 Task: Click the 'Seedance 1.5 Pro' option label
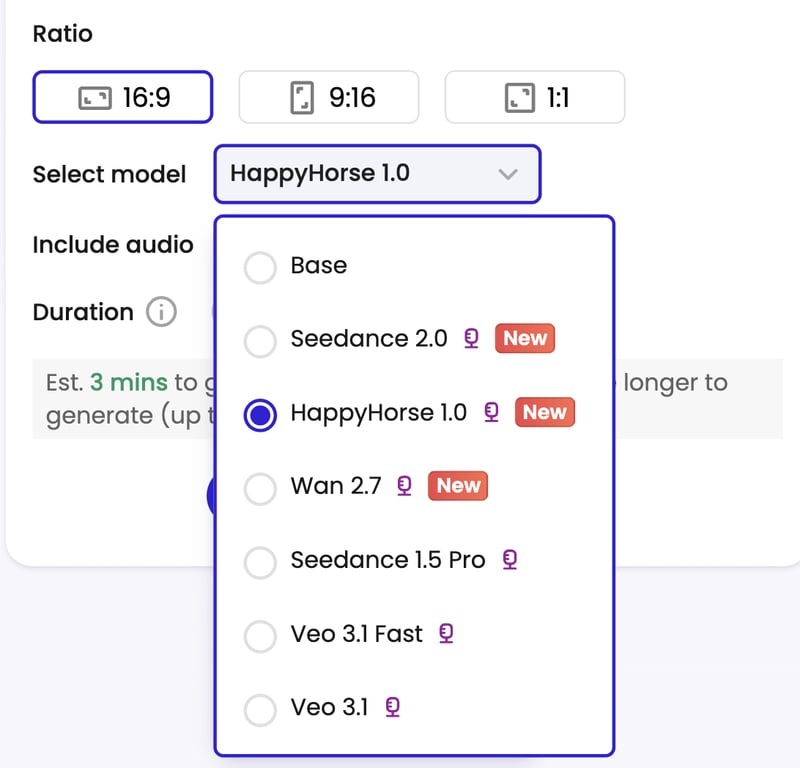388,560
